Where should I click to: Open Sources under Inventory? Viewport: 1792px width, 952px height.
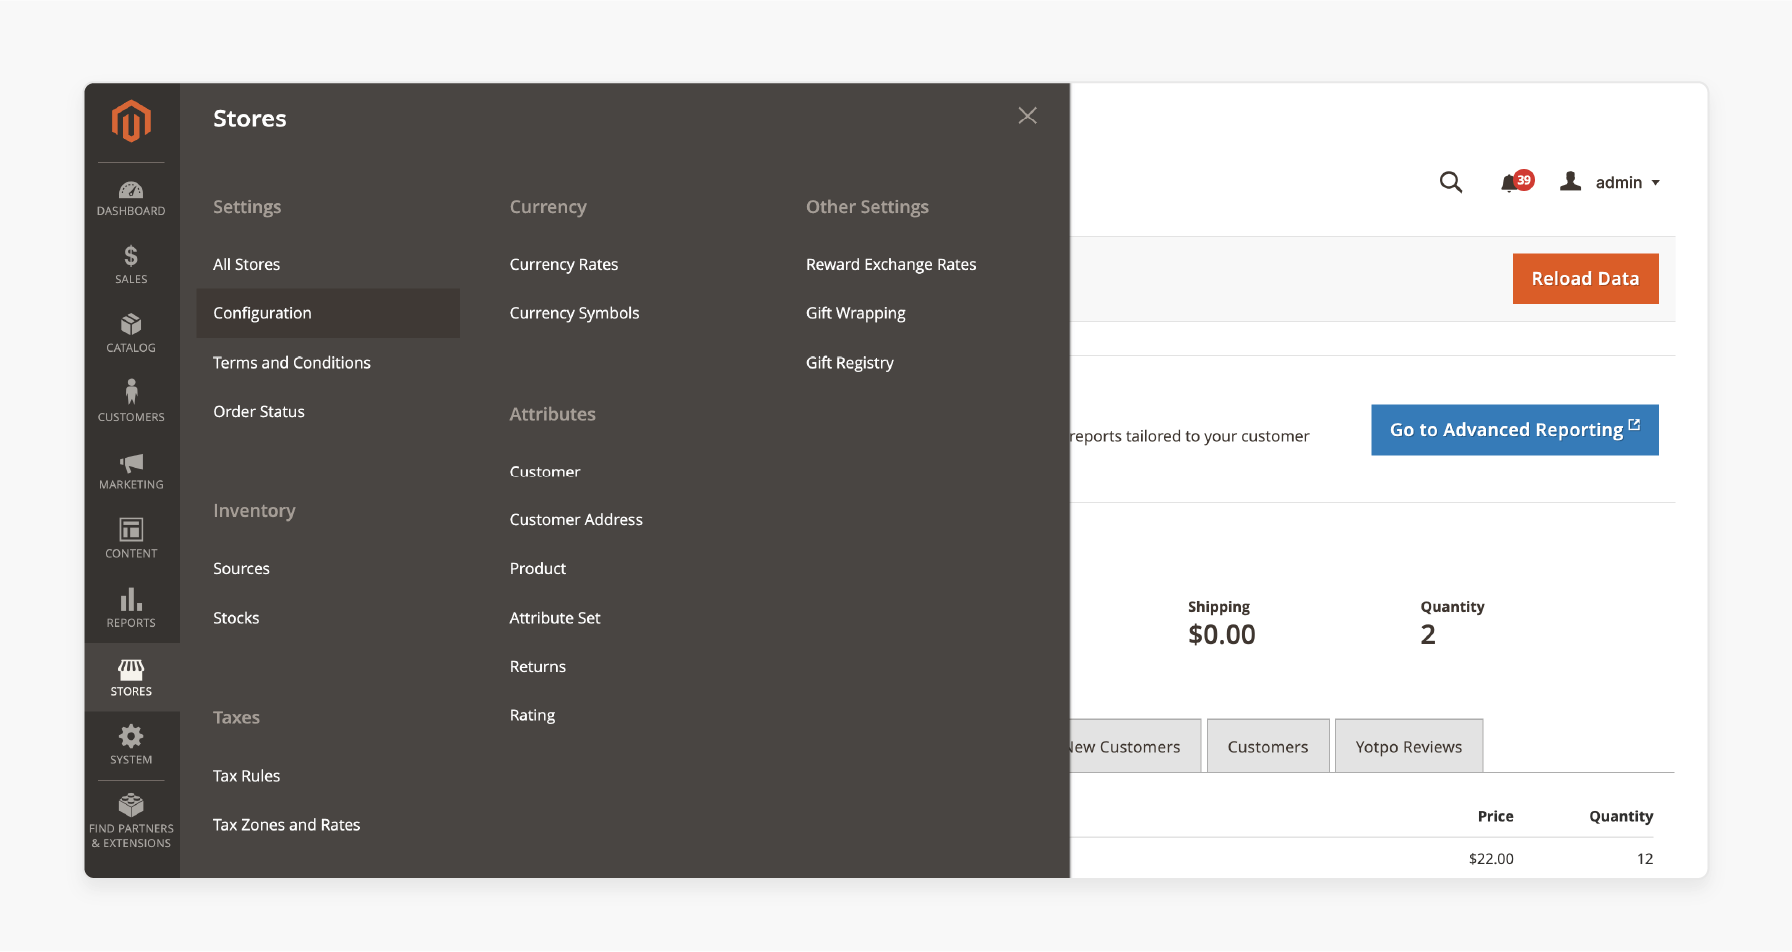point(241,568)
